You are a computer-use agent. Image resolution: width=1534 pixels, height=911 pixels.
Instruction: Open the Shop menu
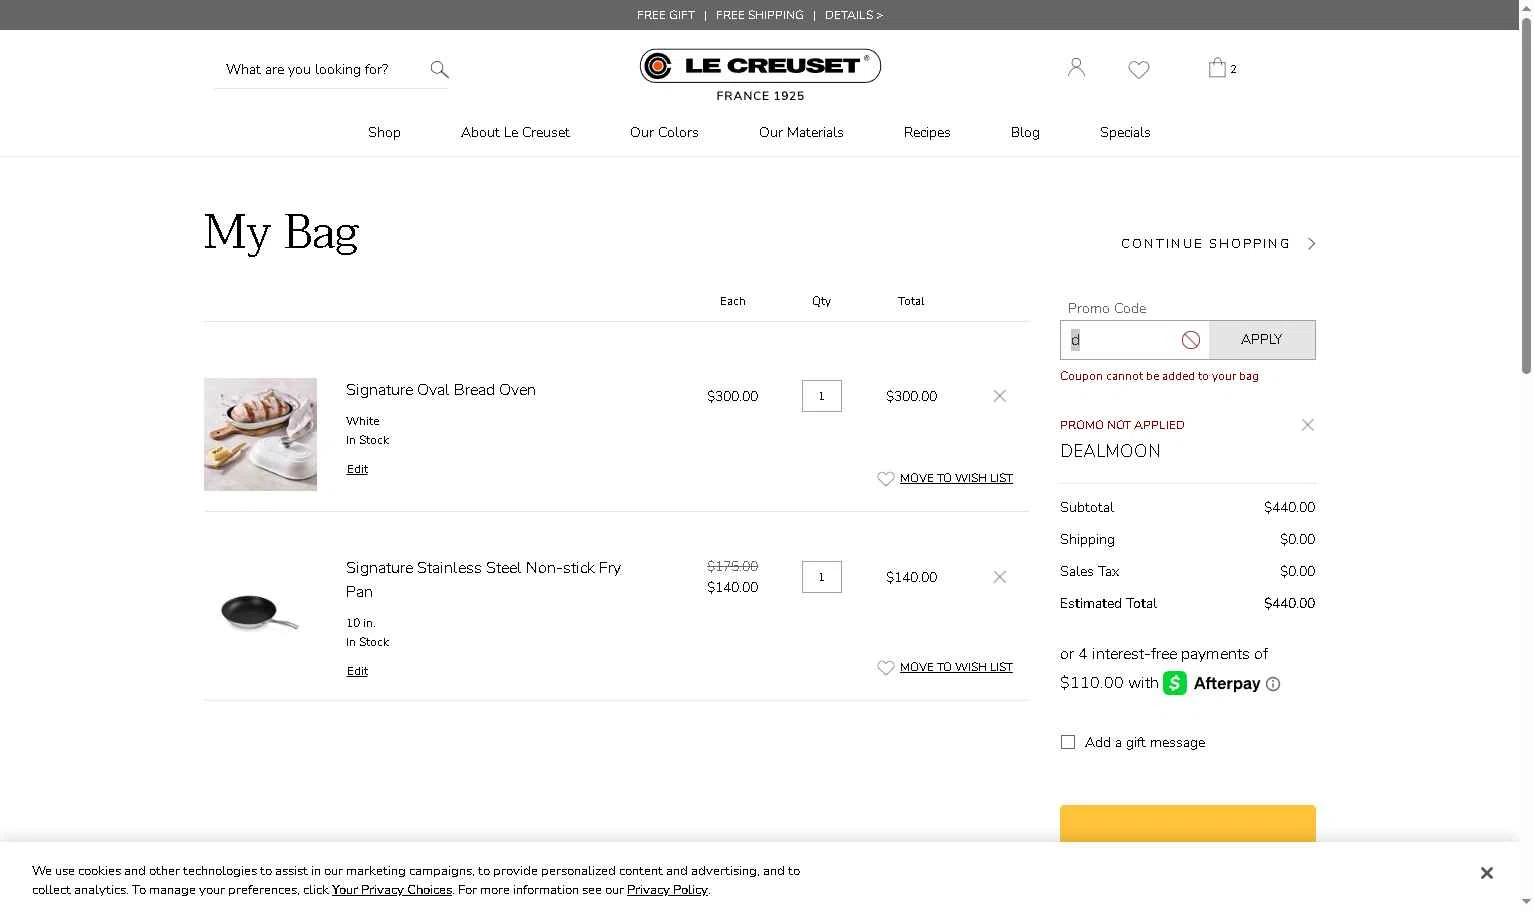pyautogui.click(x=384, y=132)
